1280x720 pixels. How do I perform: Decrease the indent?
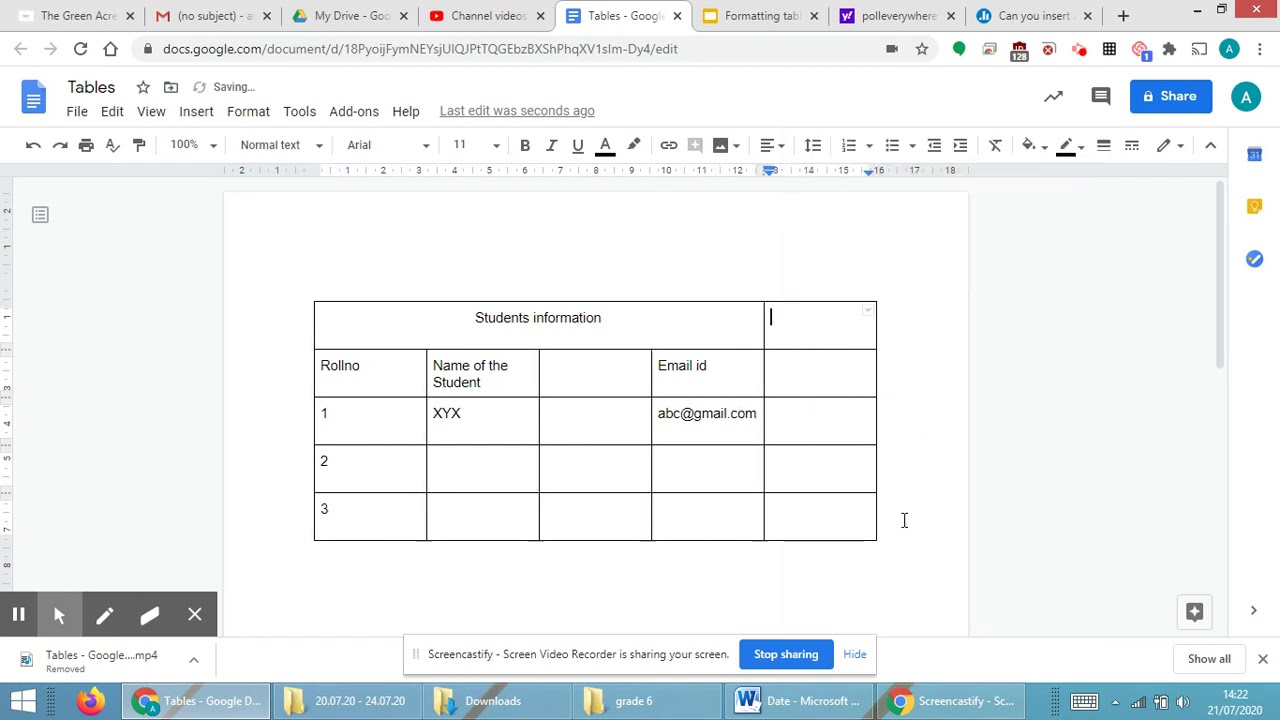(x=934, y=146)
